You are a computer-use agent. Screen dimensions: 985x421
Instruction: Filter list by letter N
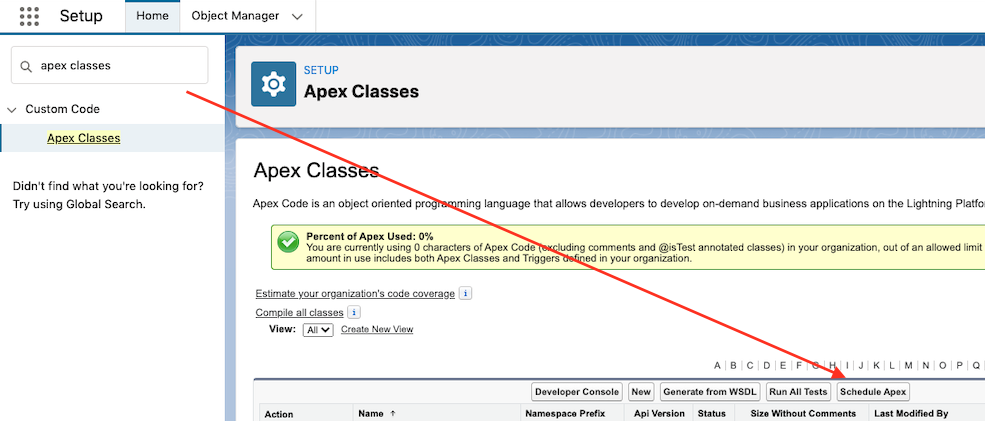click(x=926, y=365)
